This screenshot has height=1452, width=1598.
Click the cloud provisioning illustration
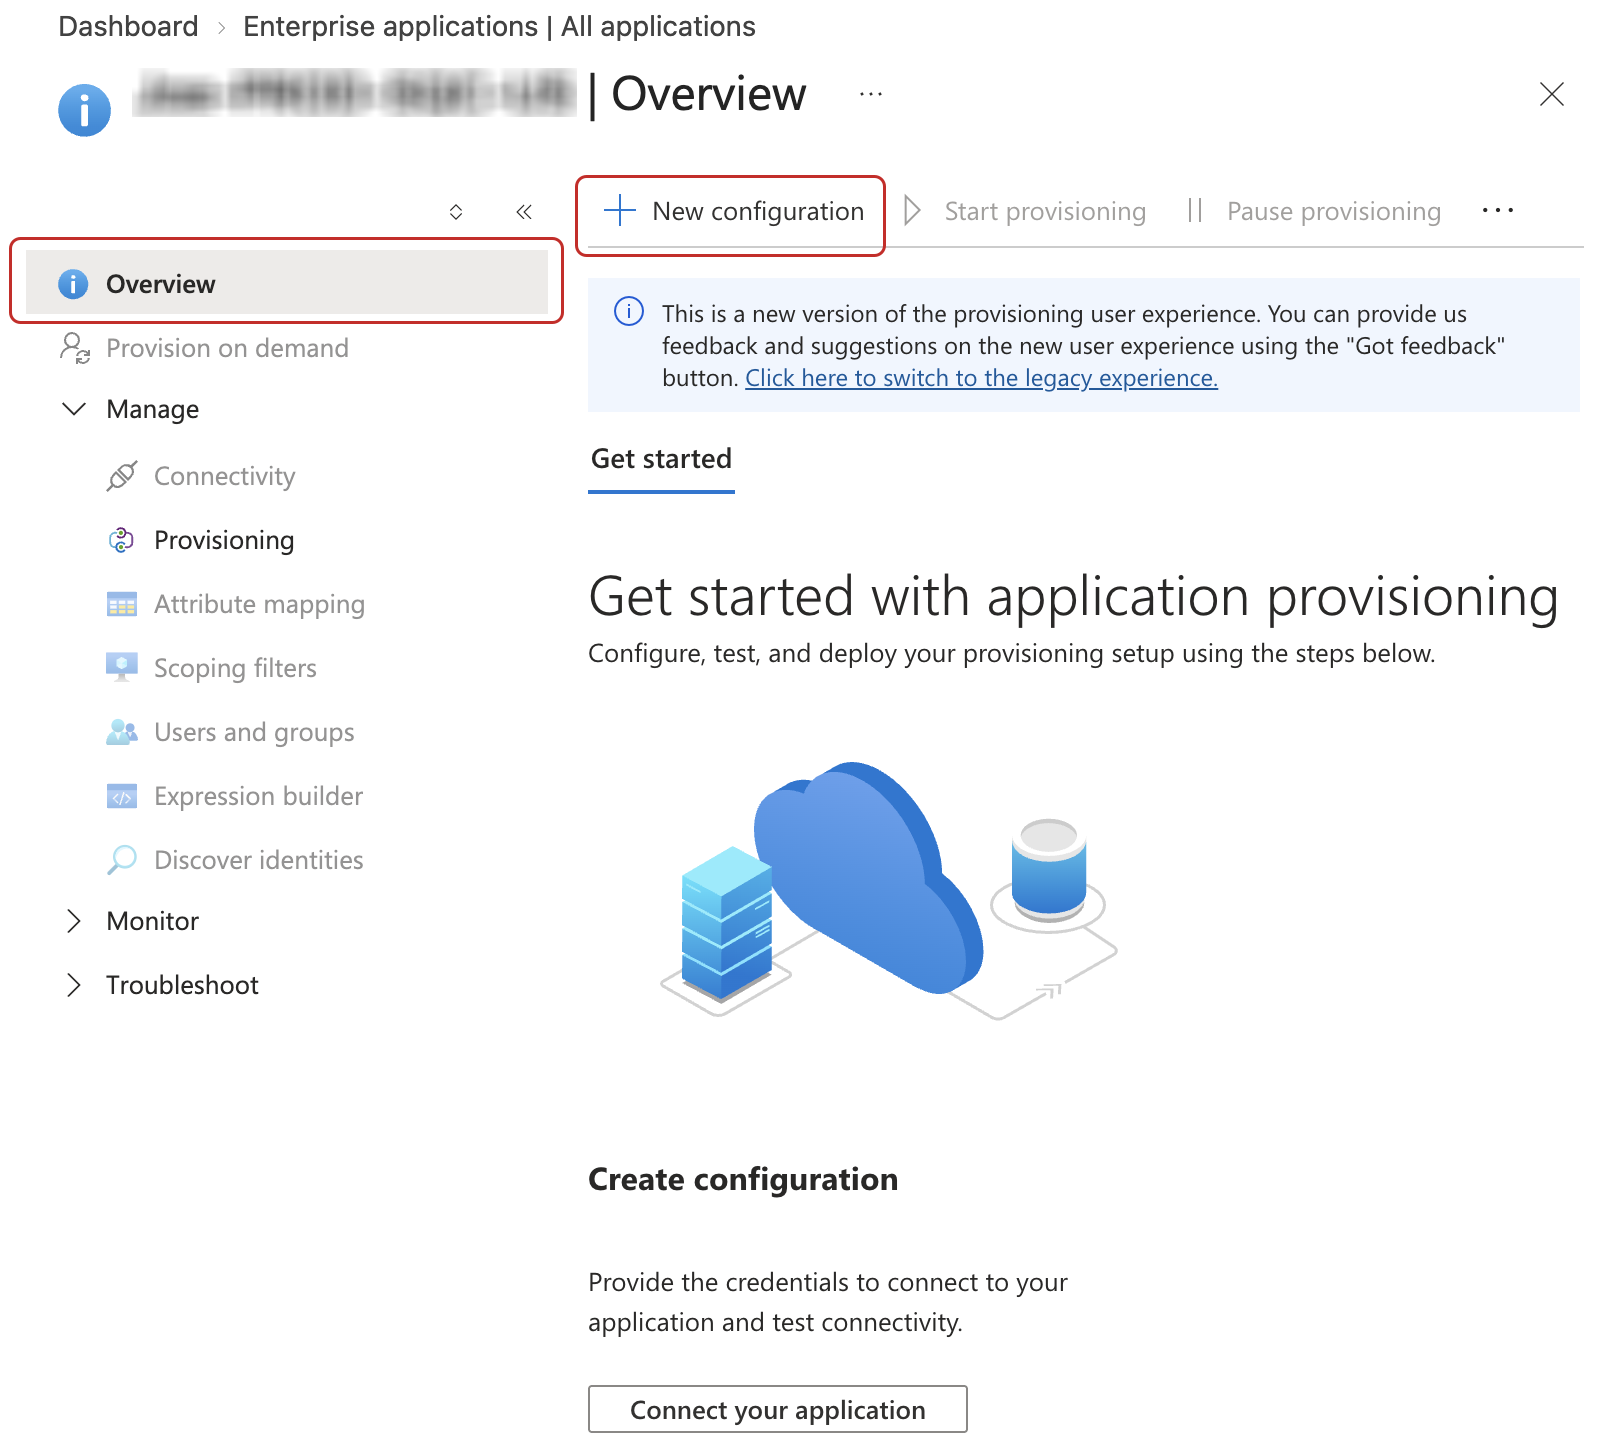click(x=889, y=891)
